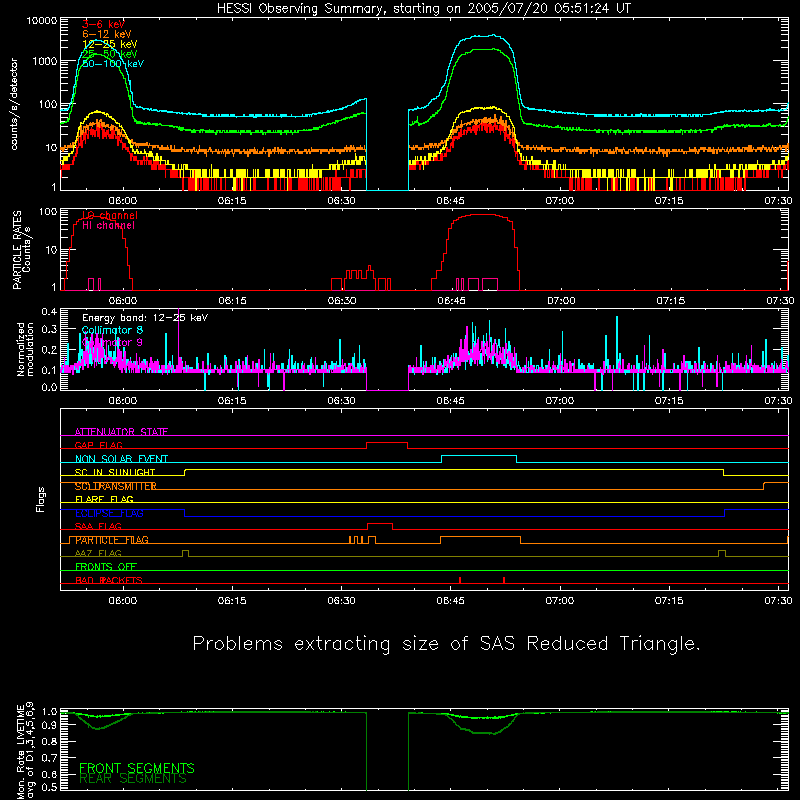800x800 pixels.
Task: Select the 6-12 keV legend label
Action: (x=107, y=34)
